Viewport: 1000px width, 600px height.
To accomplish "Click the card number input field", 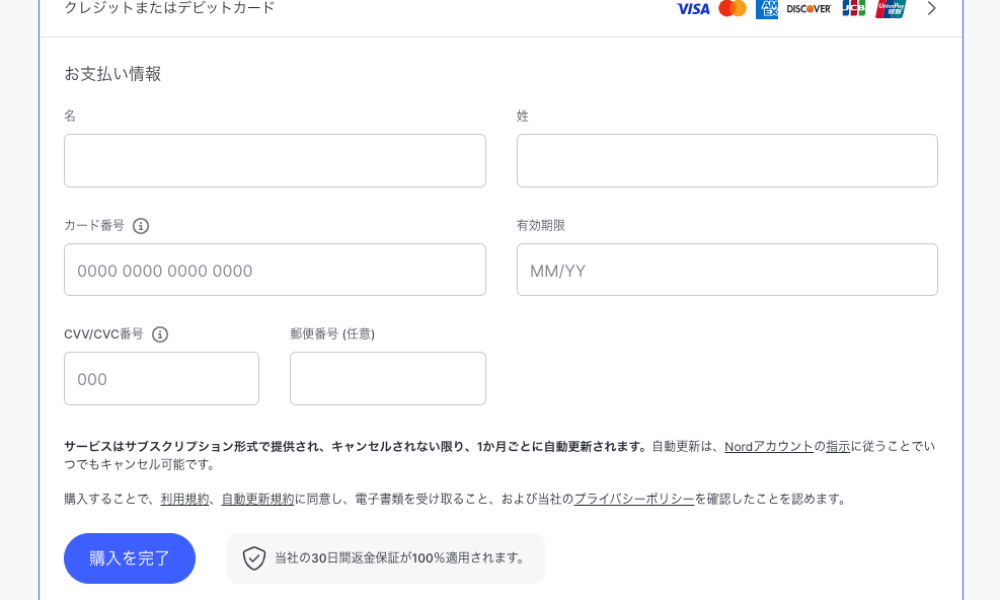I will pos(275,270).
